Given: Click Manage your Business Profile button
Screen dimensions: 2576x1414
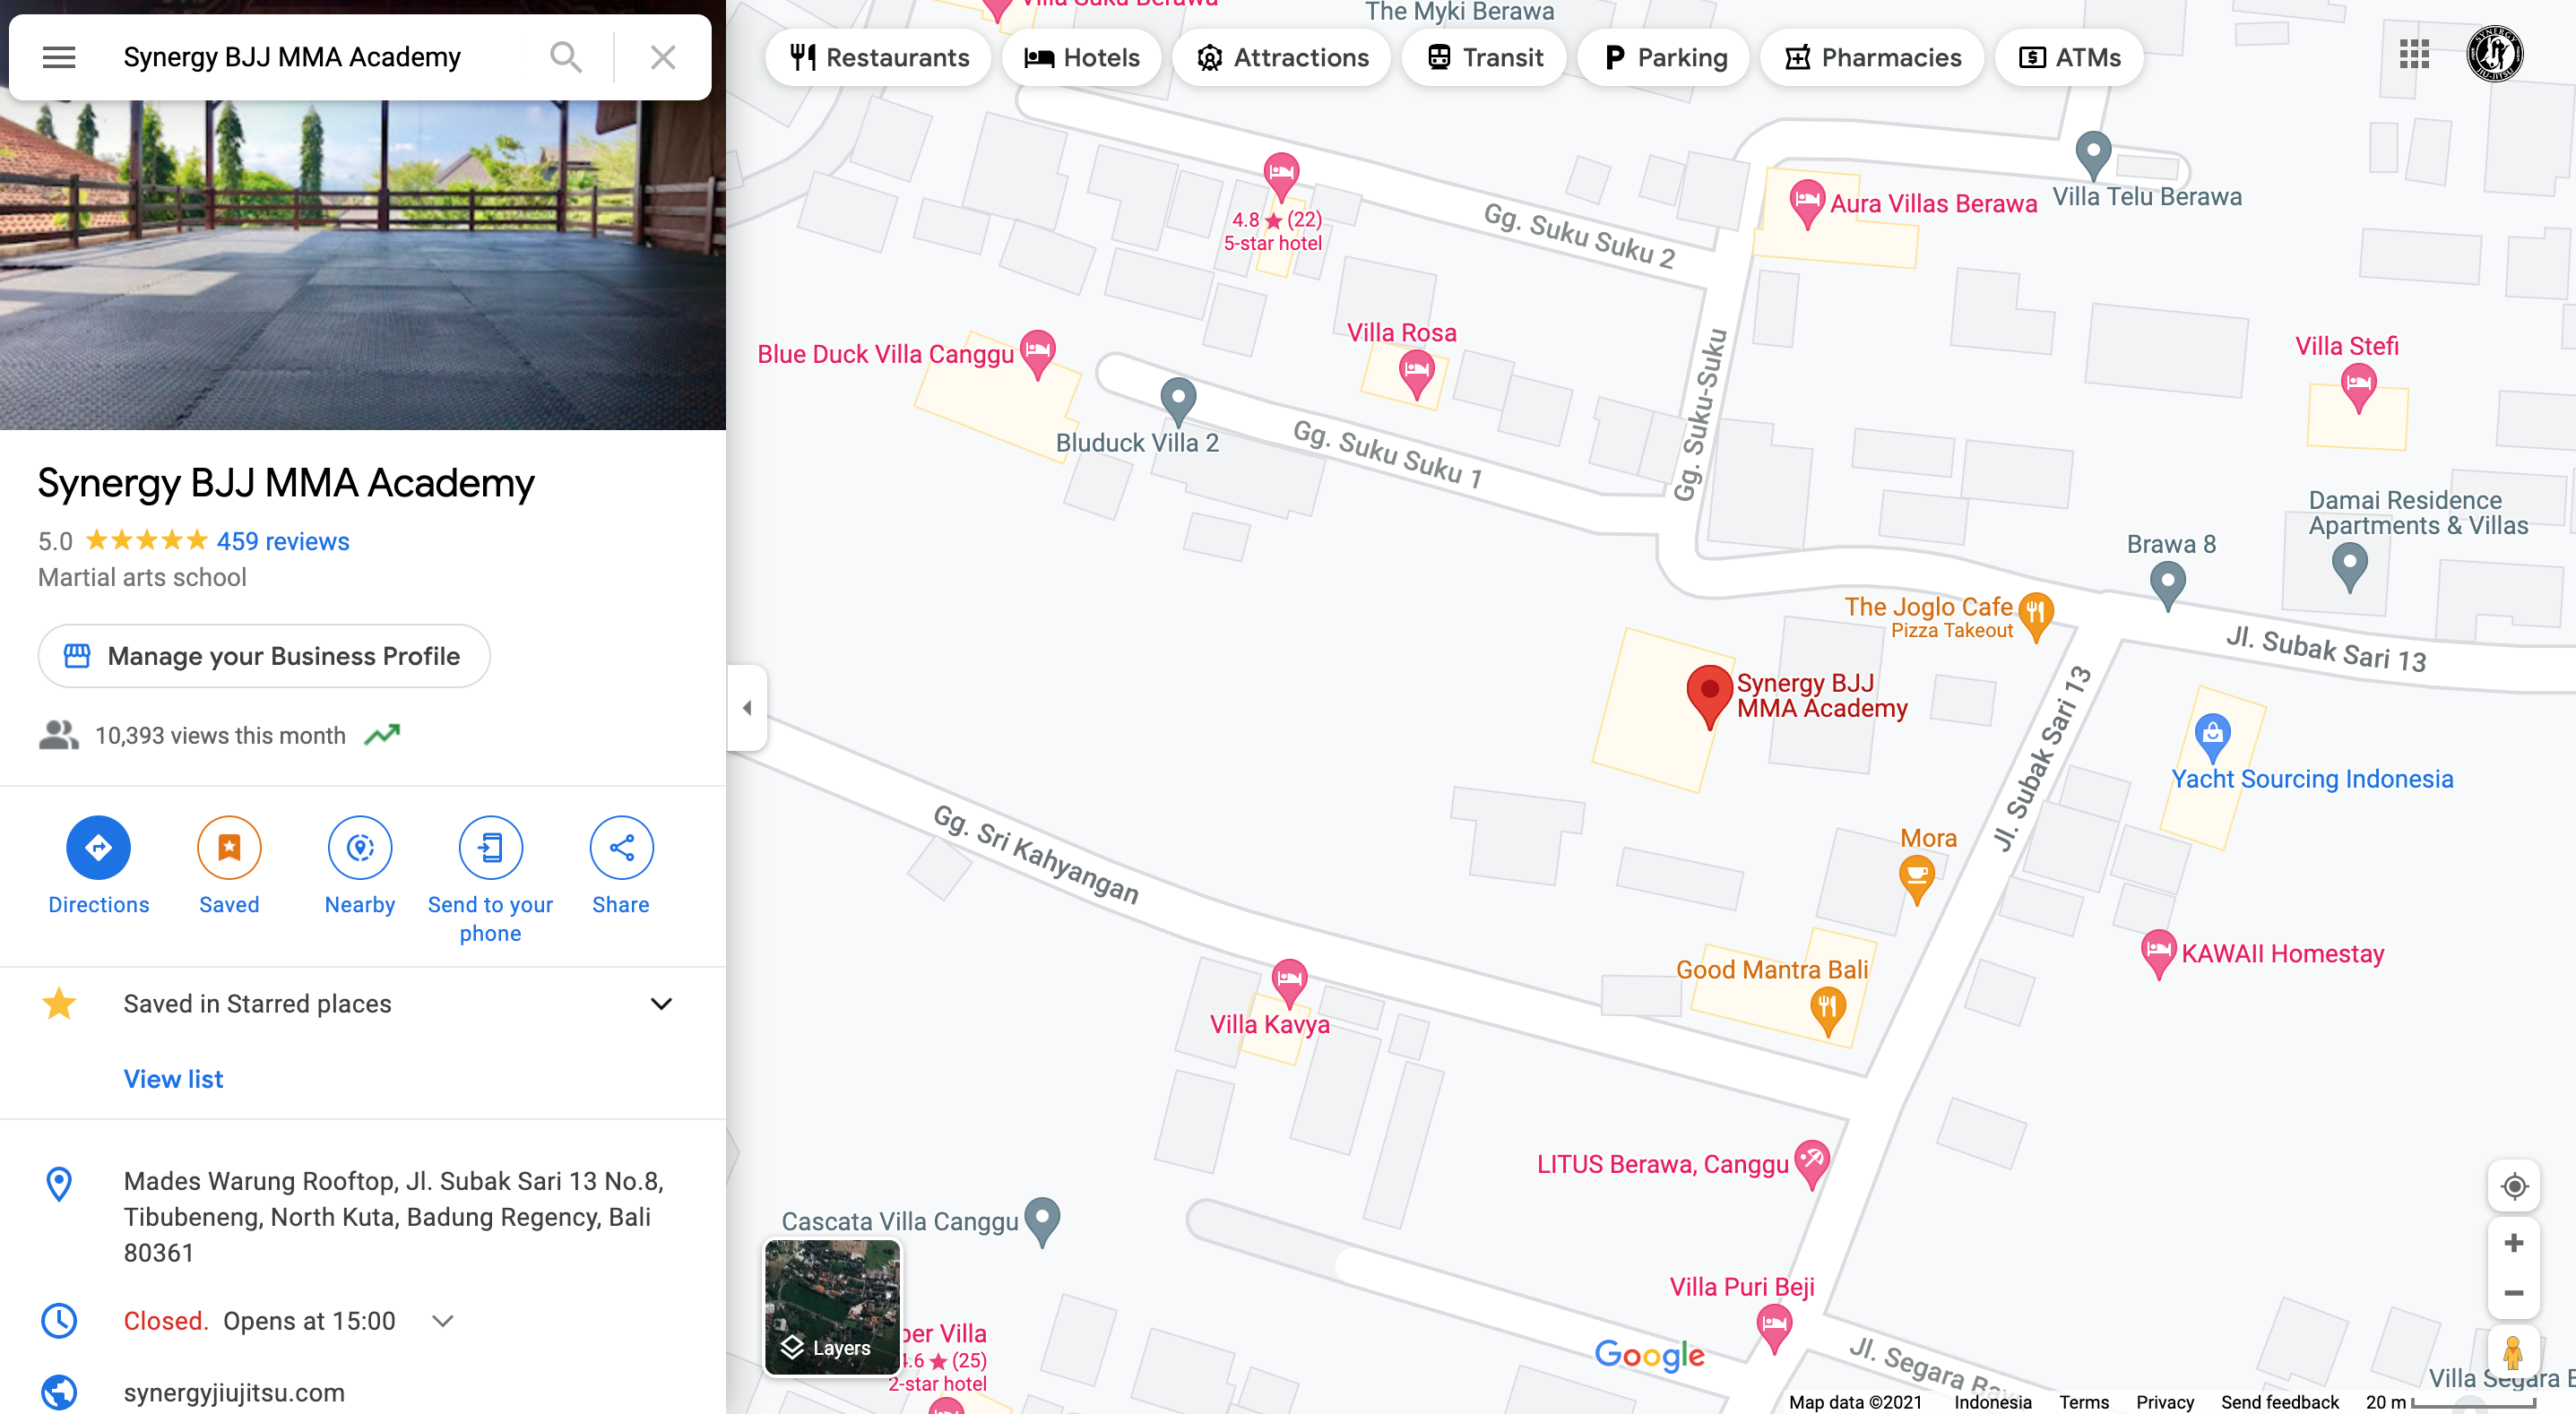Looking at the screenshot, I should [264, 656].
